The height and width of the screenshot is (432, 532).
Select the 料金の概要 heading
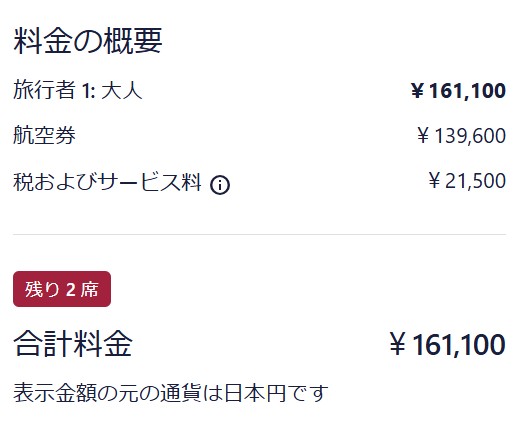[88, 41]
